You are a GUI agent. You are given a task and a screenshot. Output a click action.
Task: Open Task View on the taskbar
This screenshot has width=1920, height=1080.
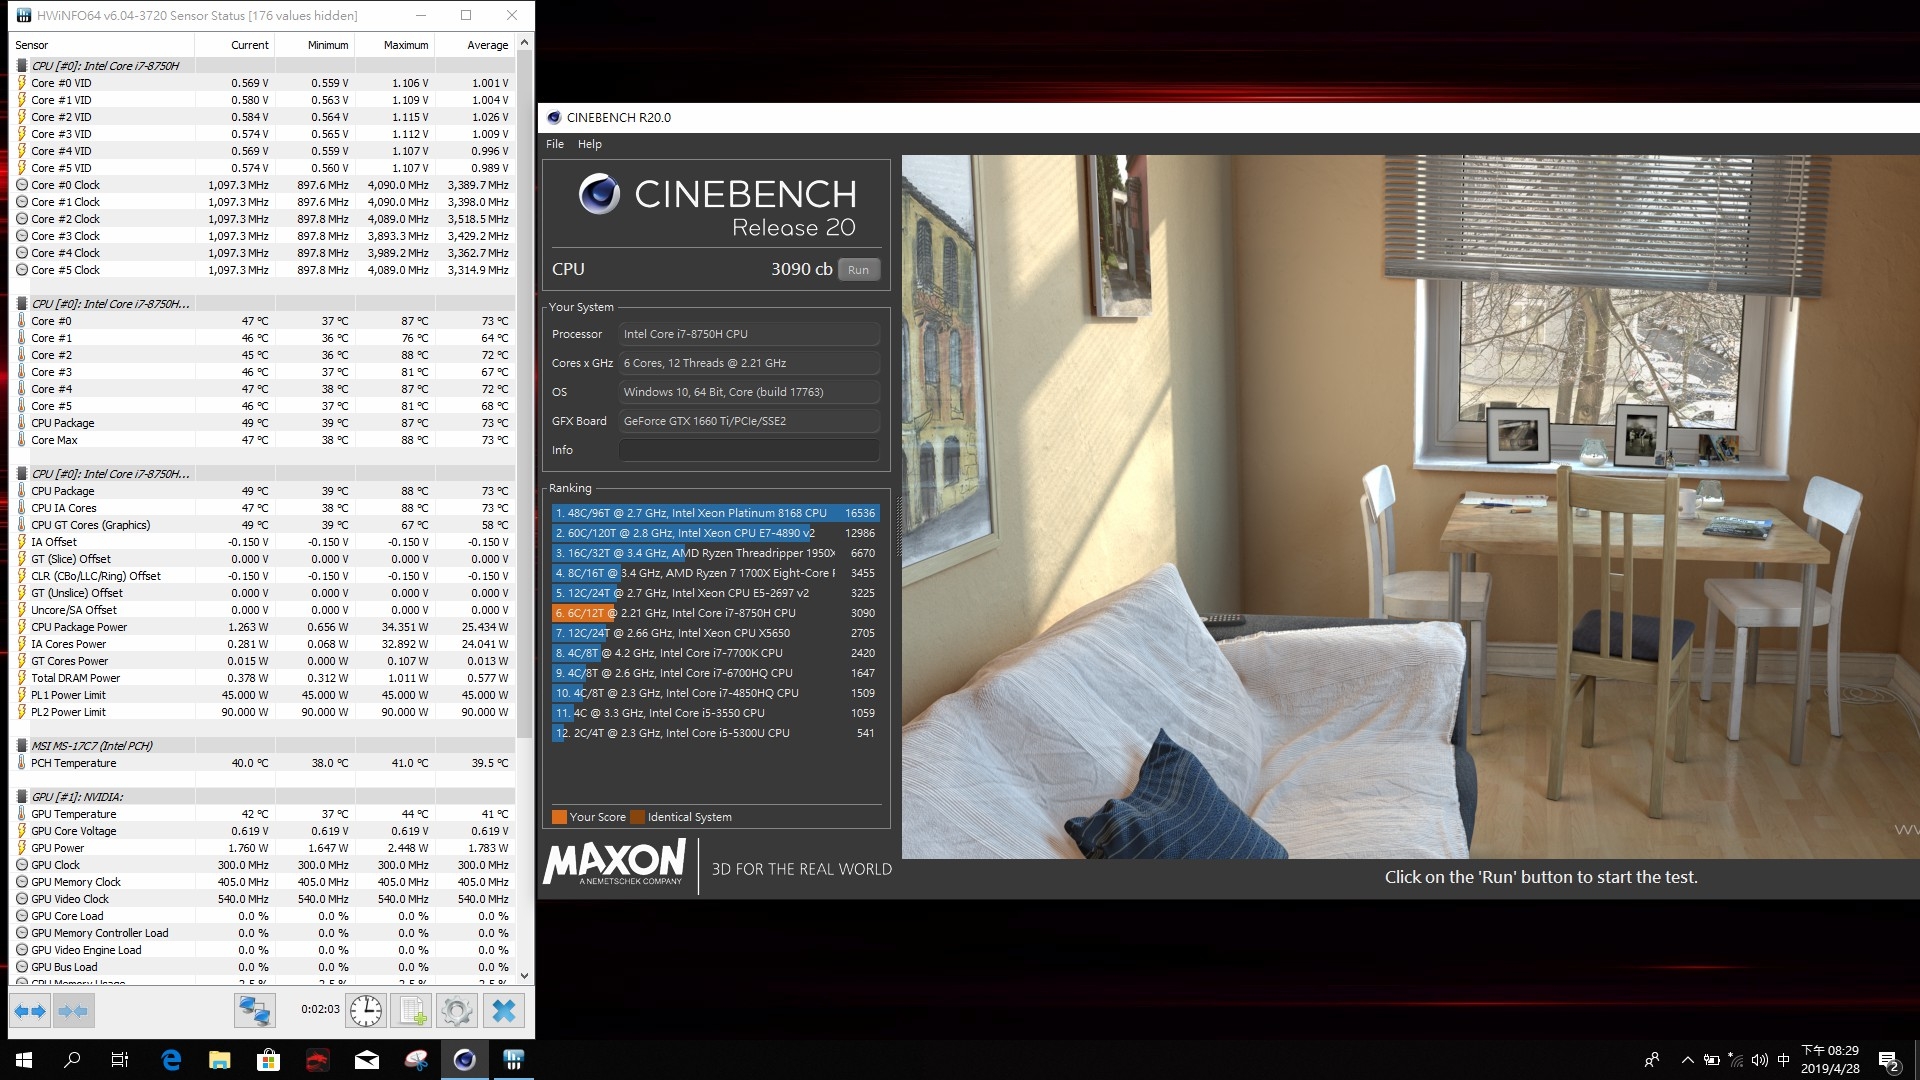[x=120, y=1060]
